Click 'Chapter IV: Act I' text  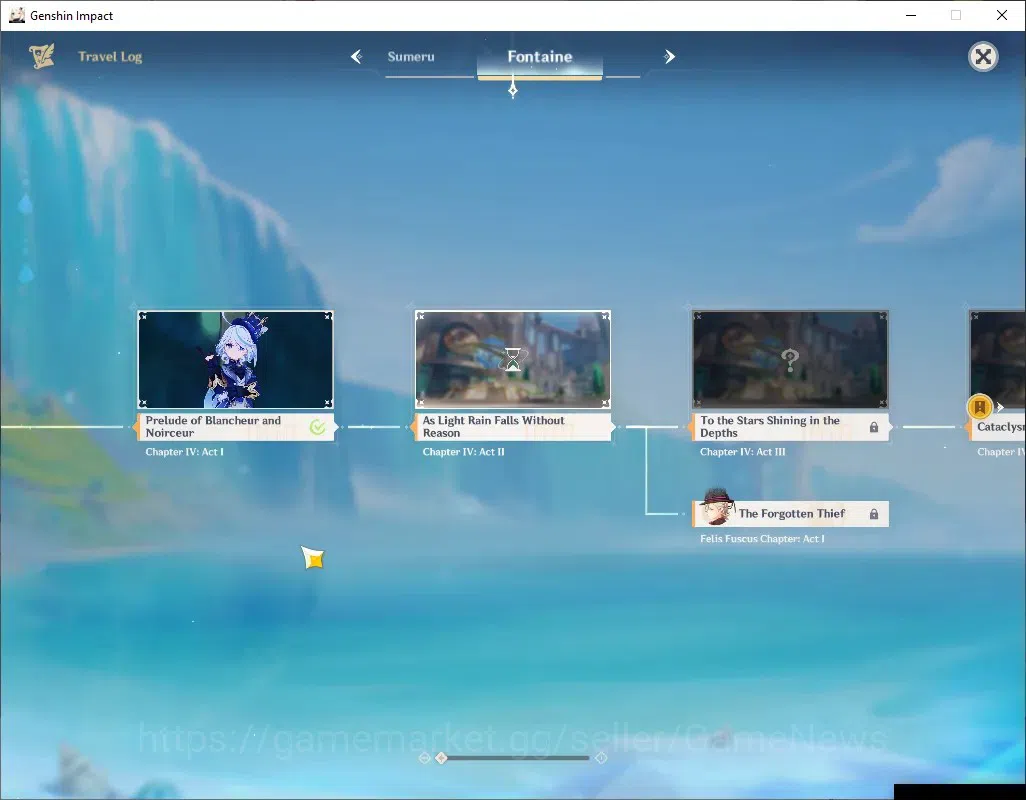tap(185, 452)
